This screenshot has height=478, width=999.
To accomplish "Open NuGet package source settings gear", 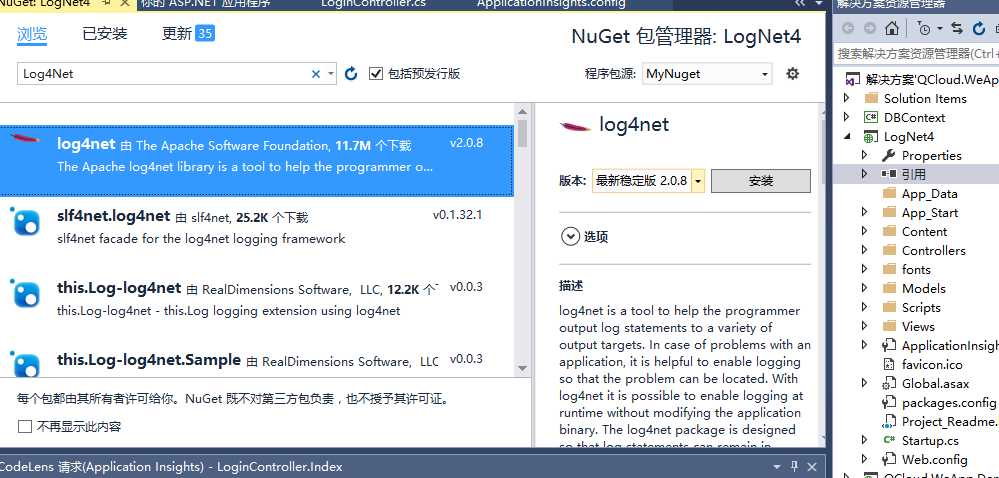I will click(x=793, y=74).
